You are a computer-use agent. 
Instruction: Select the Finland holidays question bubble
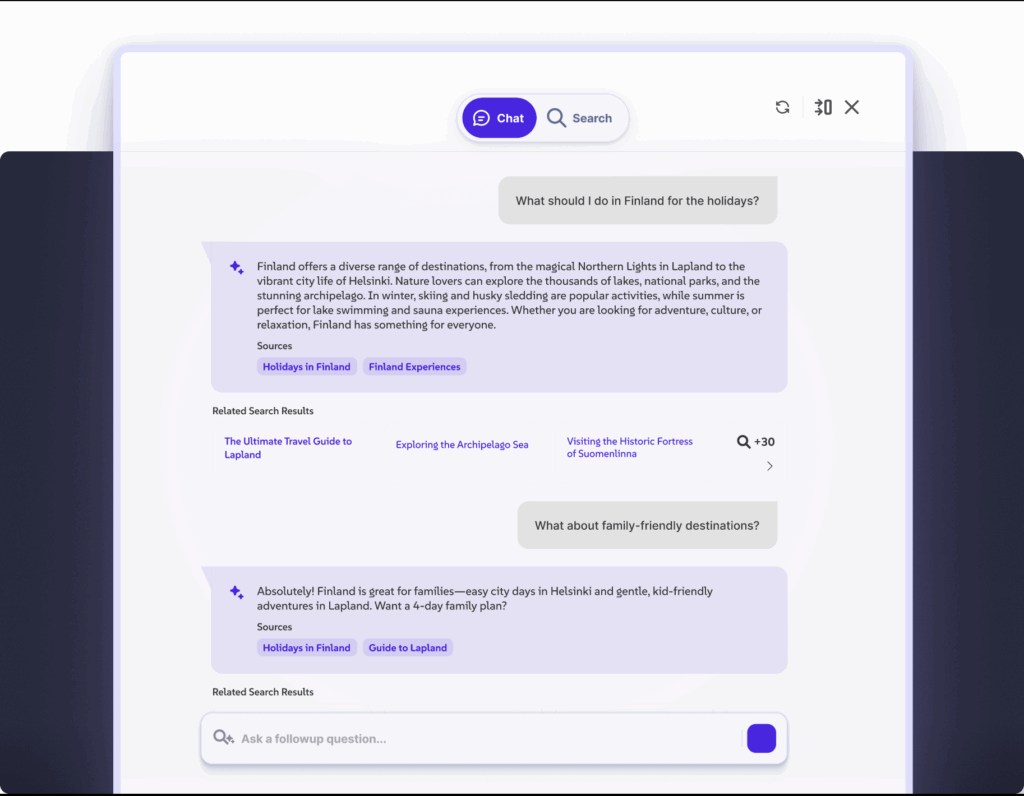637,201
